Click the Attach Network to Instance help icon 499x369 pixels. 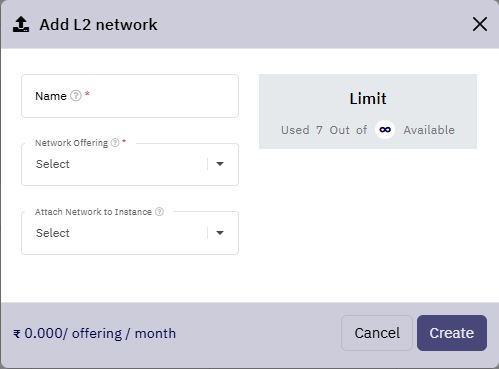160,212
